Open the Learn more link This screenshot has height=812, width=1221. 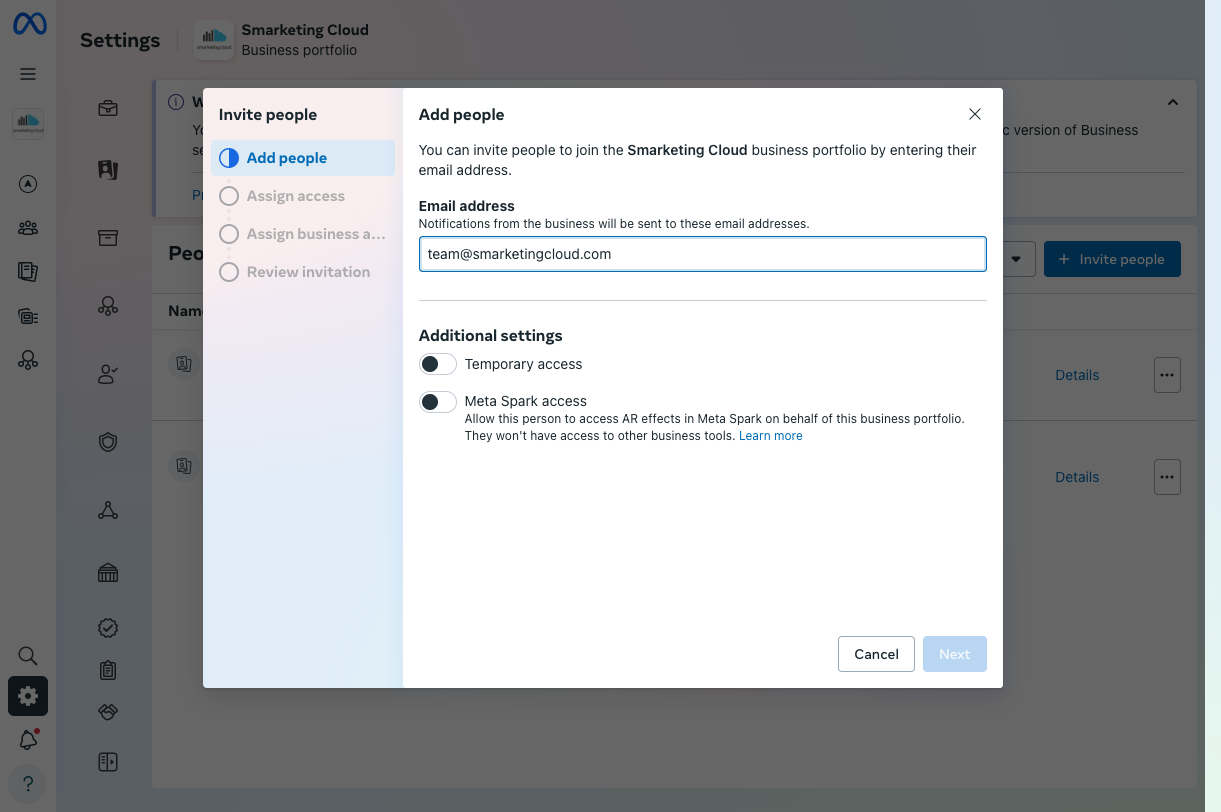[771, 436]
